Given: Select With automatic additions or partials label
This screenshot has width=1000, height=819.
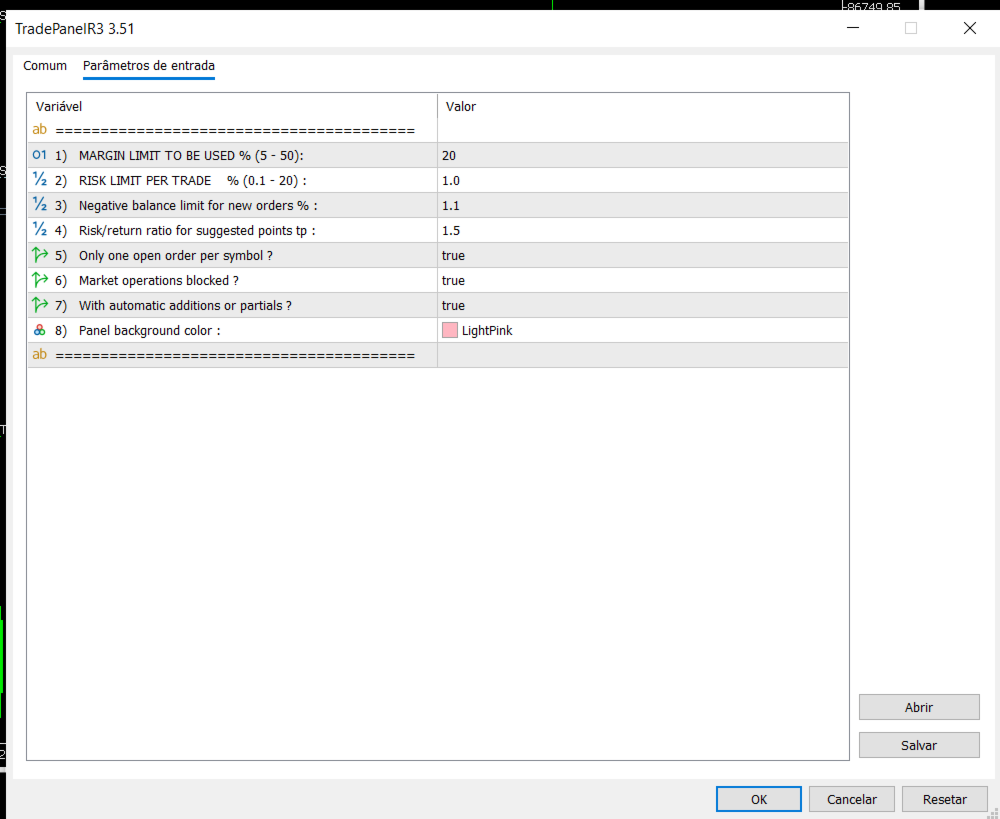Looking at the screenshot, I should click(186, 306).
